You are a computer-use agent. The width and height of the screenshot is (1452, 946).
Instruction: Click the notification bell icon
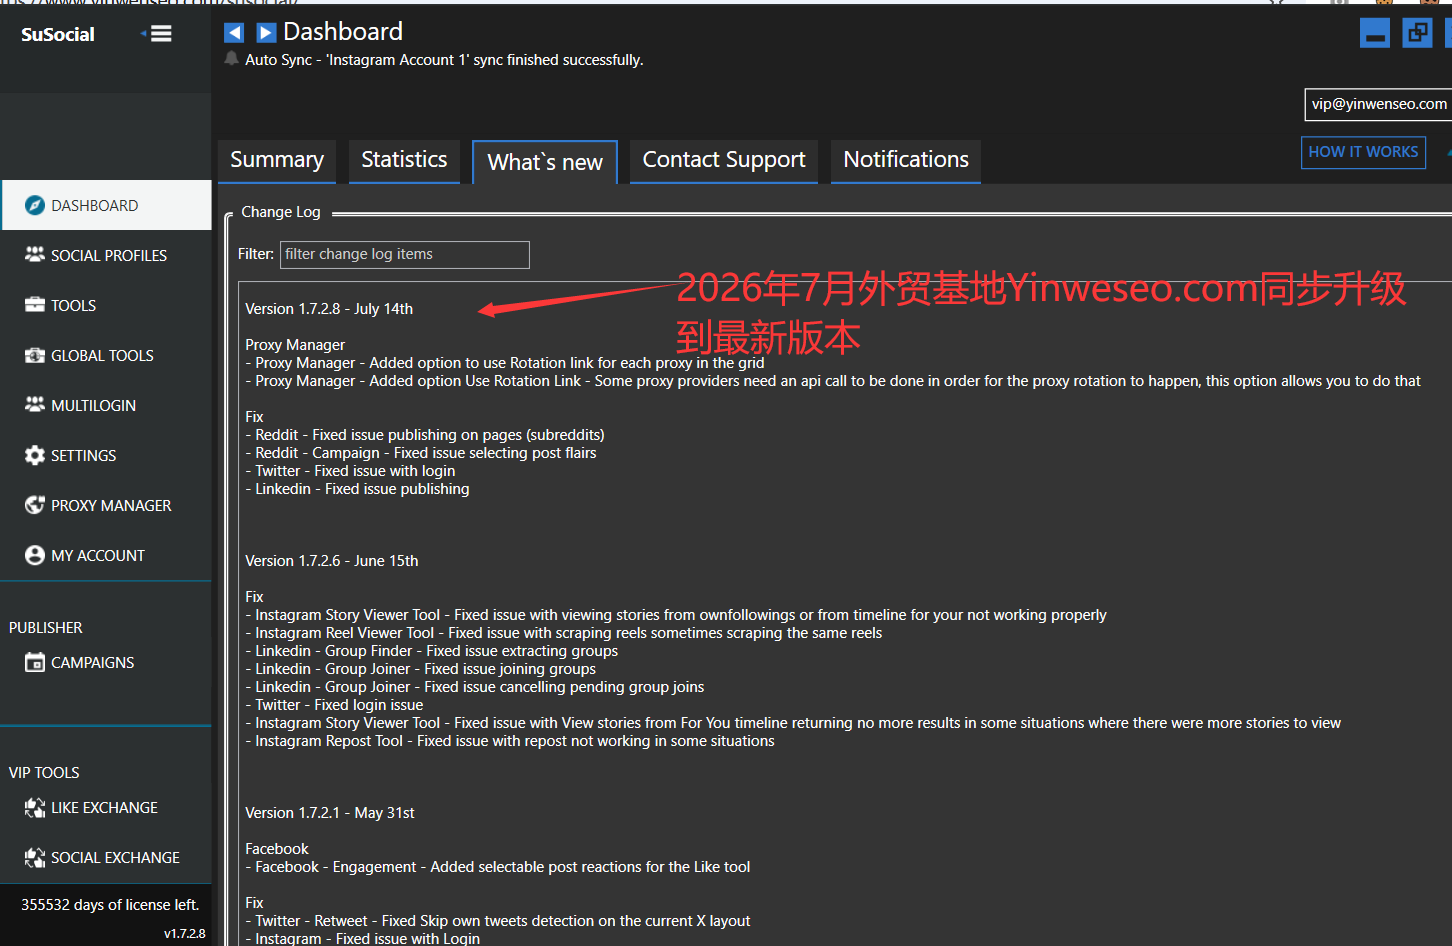(x=232, y=59)
